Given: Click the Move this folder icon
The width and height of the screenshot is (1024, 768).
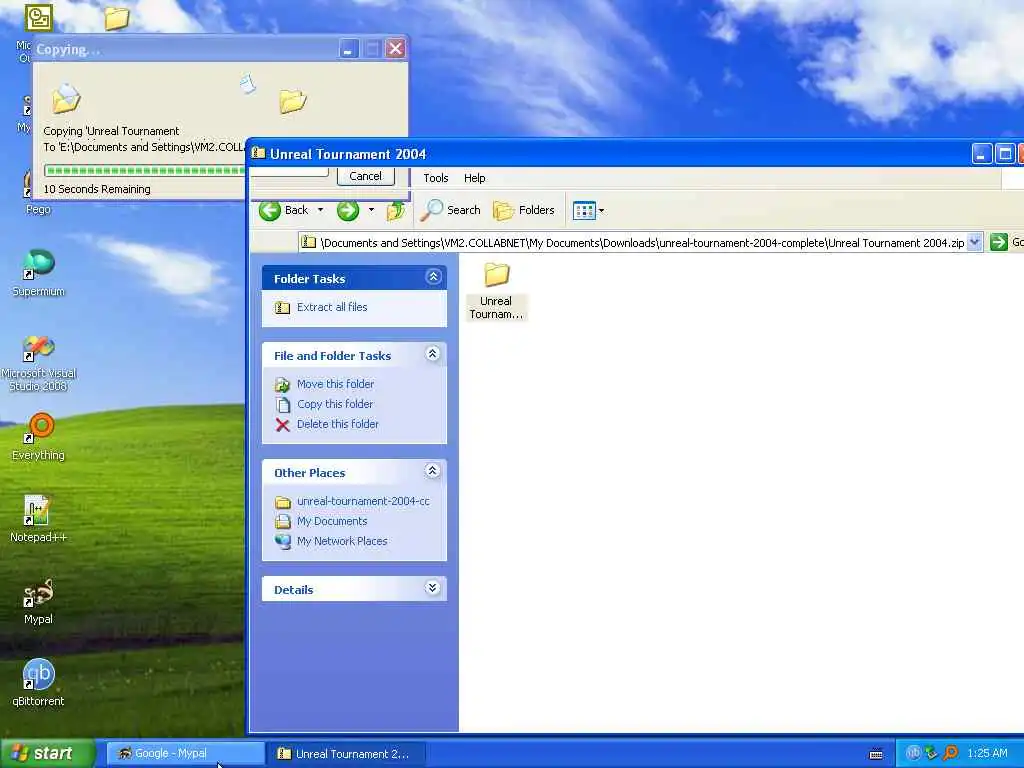Looking at the screenshot, I should [x=282, y=385].
